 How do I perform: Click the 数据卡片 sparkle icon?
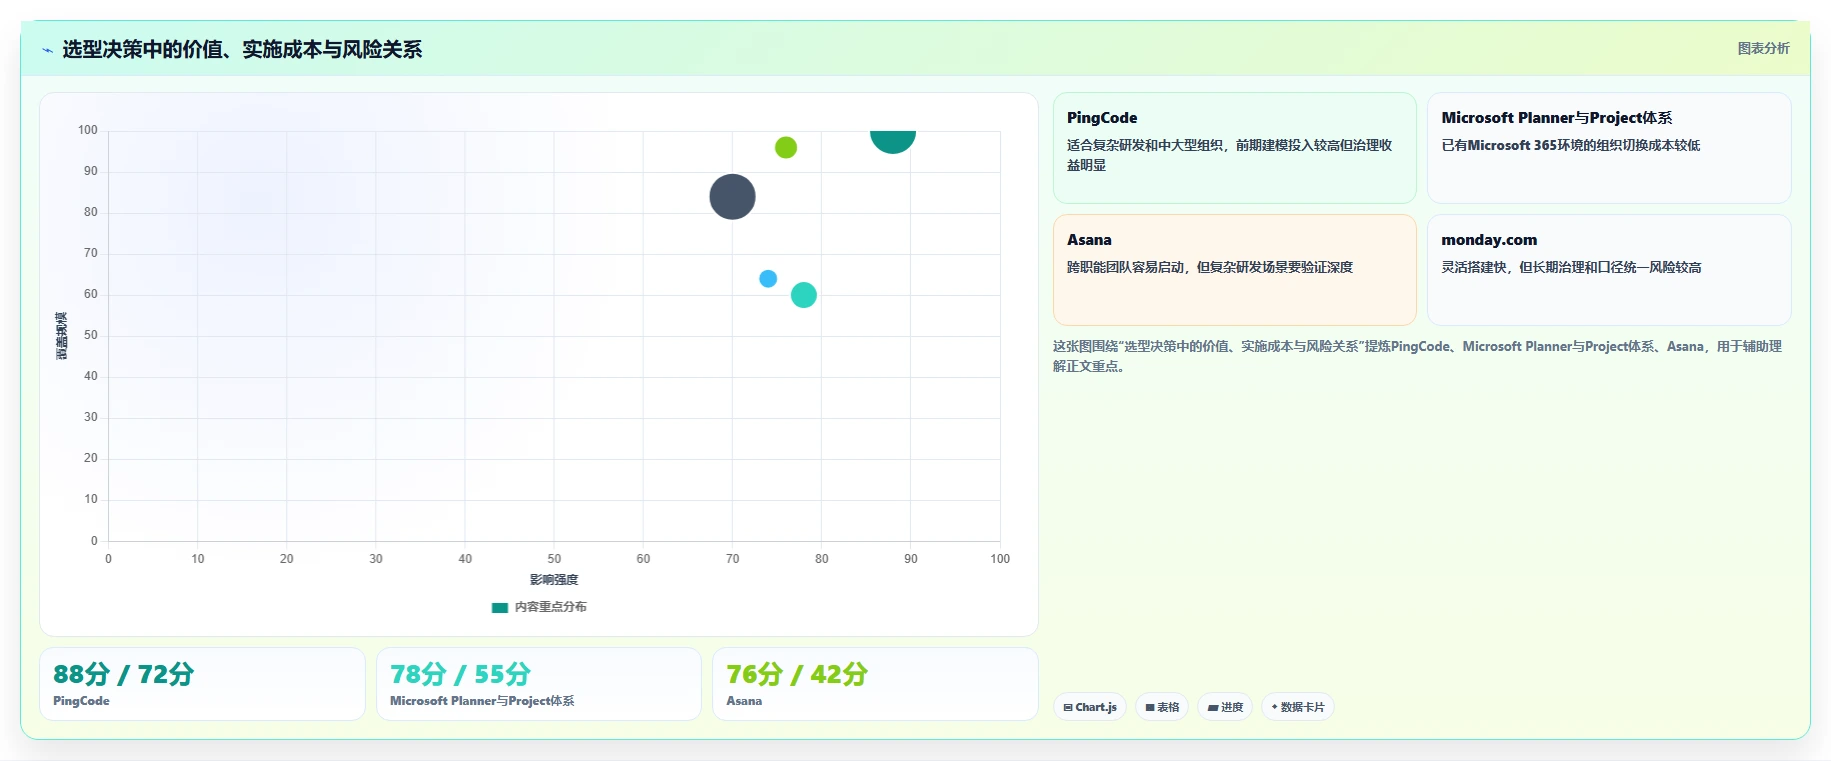click(x=1274, y=707)
